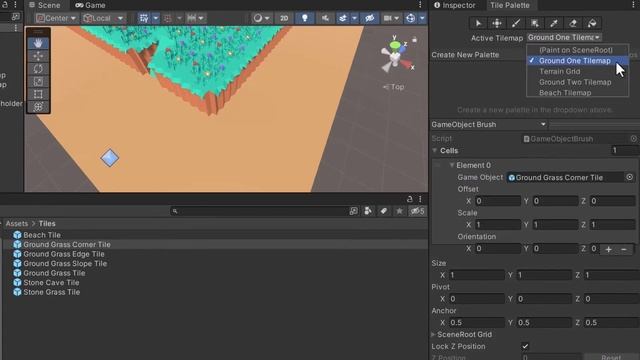Toggle grid visibility button in Scene toolbar
The width and height of the screenshot is (640, 360).
click(x=144, y=18)
